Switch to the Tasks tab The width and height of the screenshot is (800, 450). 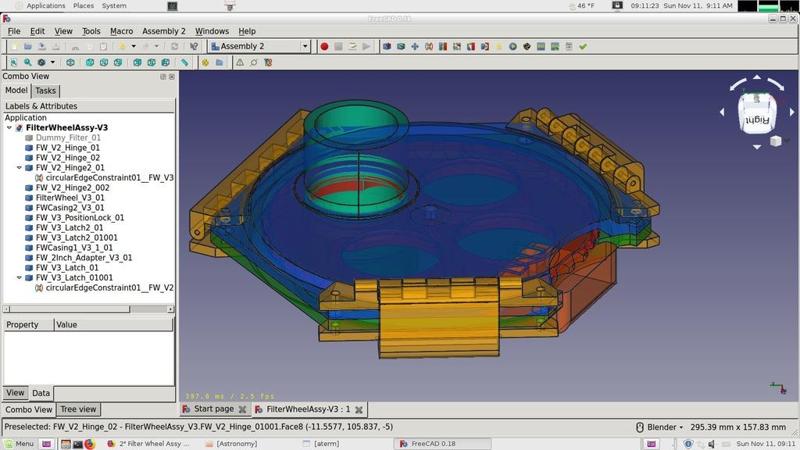tap(45, 91)
